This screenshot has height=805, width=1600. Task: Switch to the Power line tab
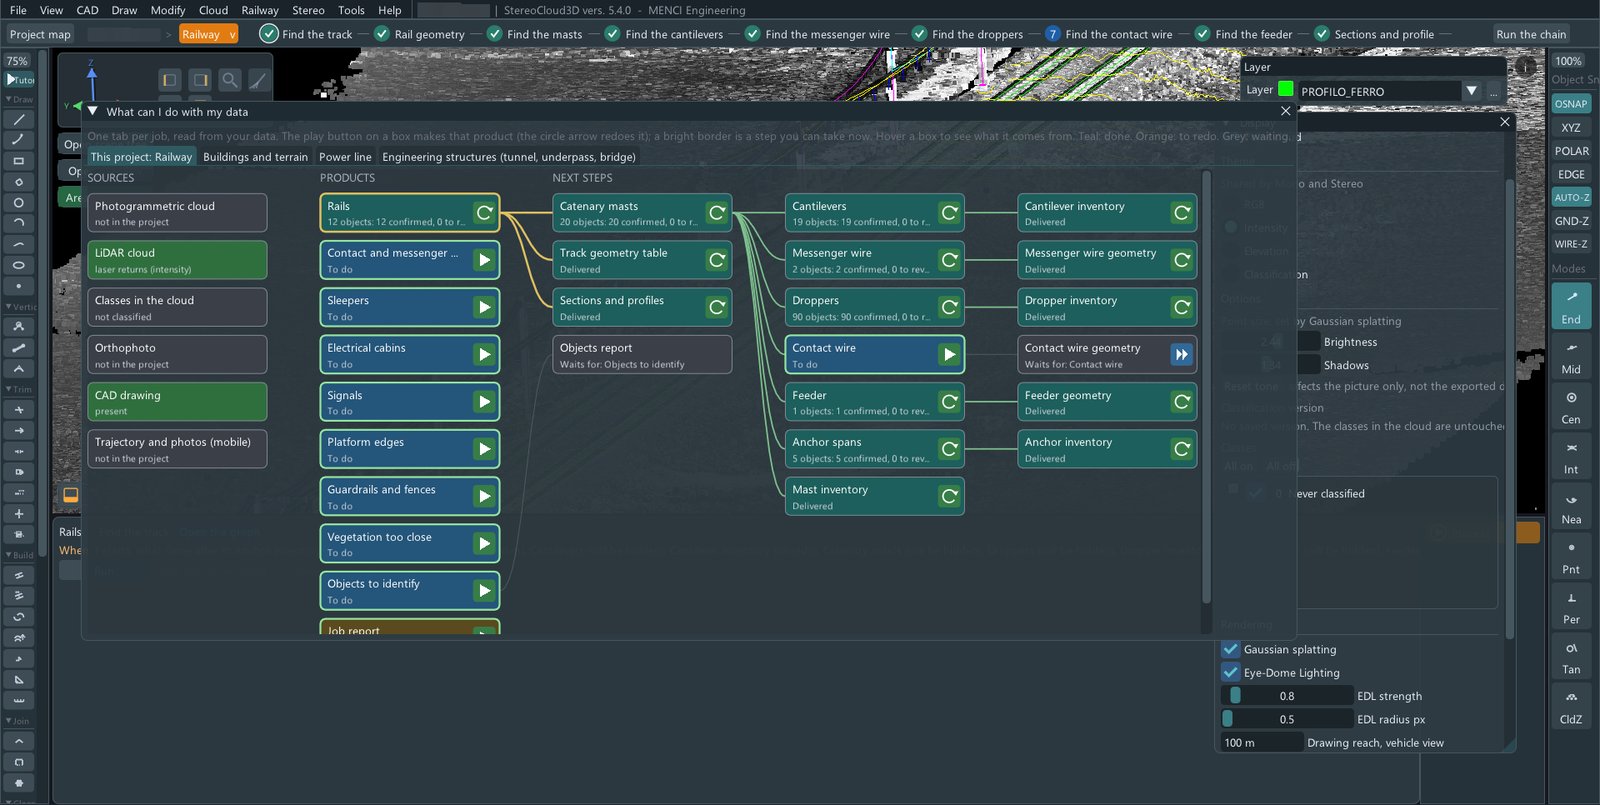[x=345, y=157]
